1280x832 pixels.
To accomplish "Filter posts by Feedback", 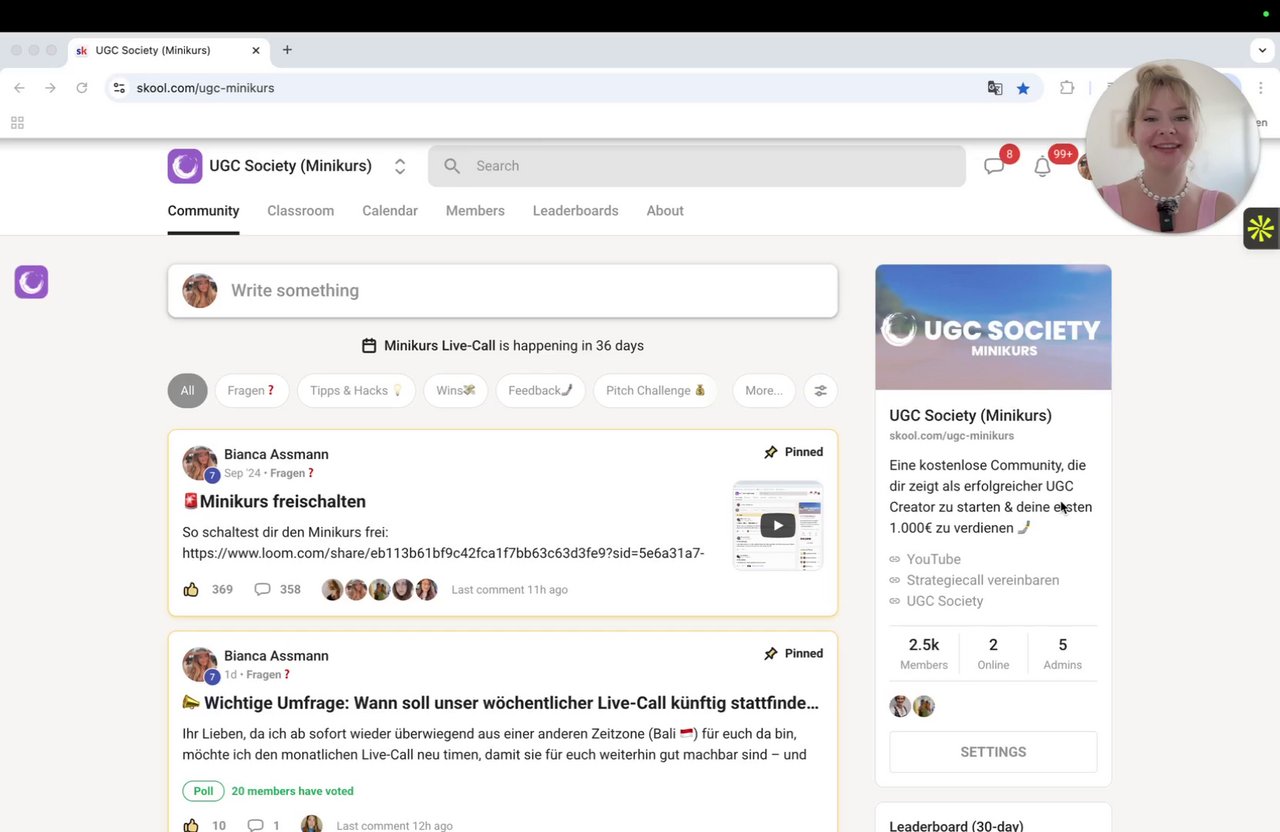I will [540, 391].
